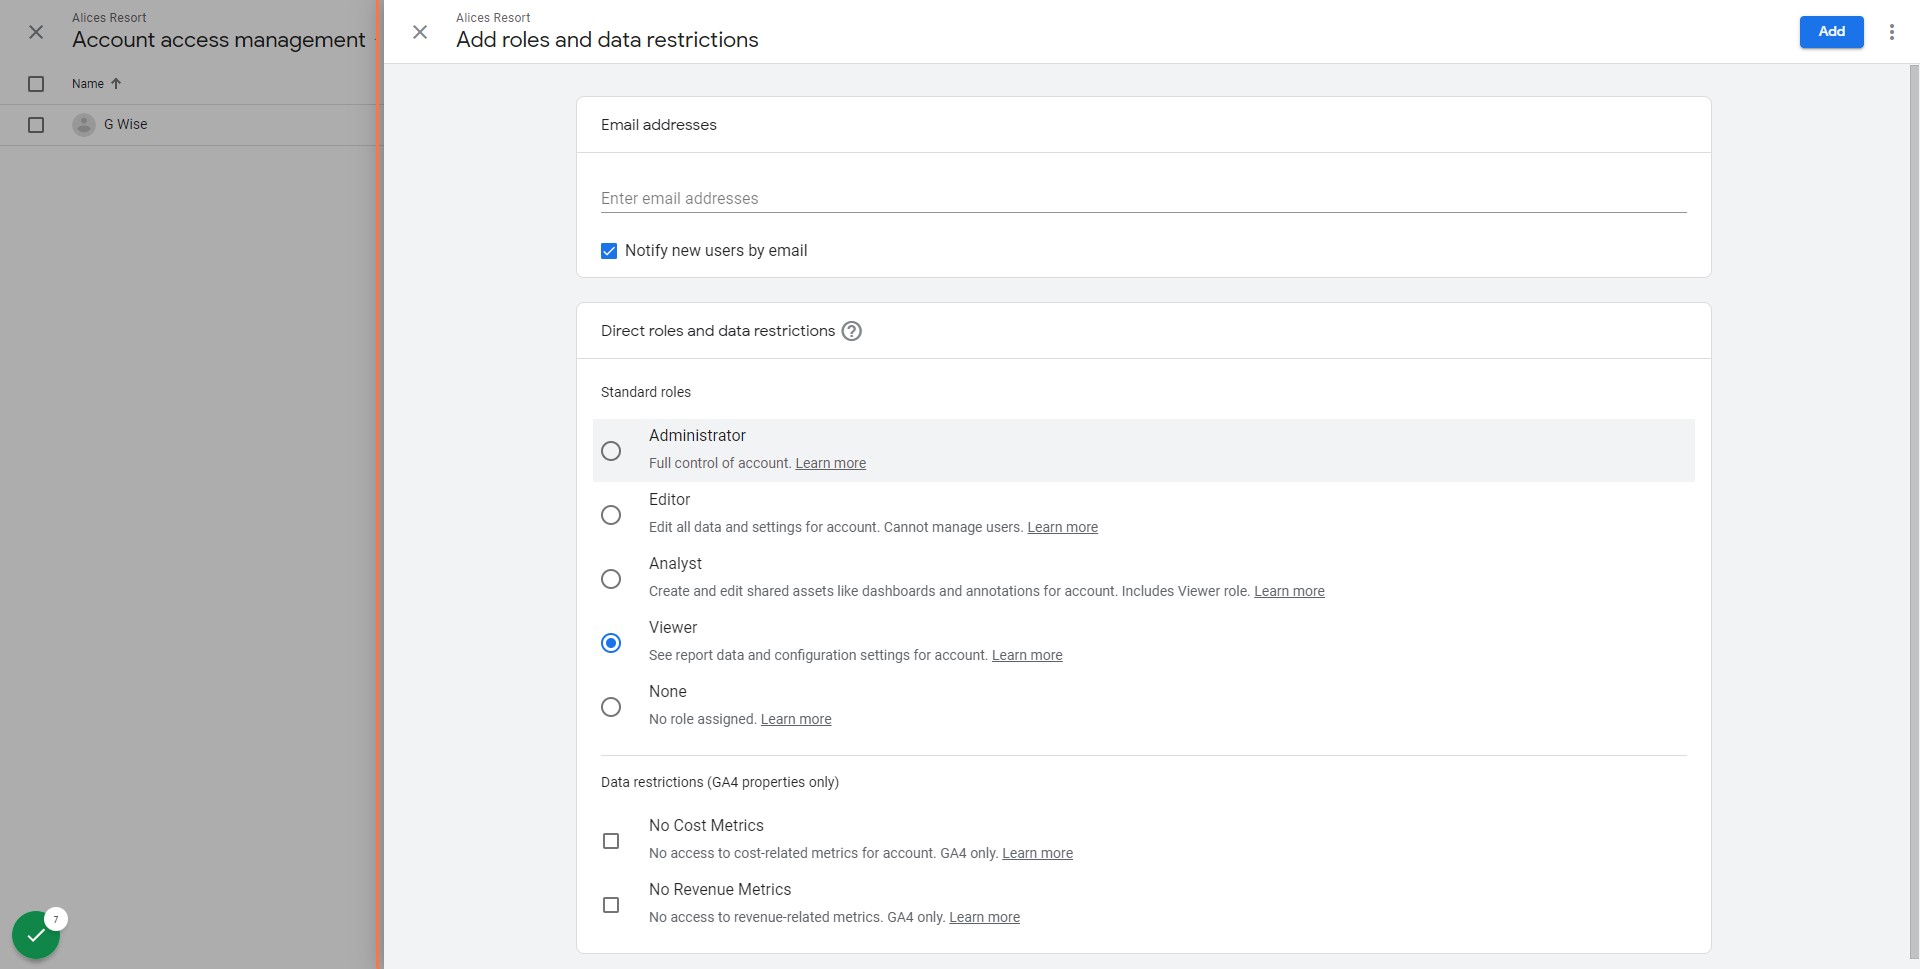
Task: Enable the No Revenue Metrics checkbox
Action: (x=611, y=905)
